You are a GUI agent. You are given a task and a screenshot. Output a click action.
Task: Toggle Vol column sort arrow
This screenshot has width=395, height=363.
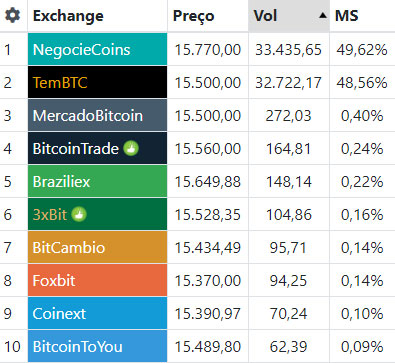coord(322,15)
